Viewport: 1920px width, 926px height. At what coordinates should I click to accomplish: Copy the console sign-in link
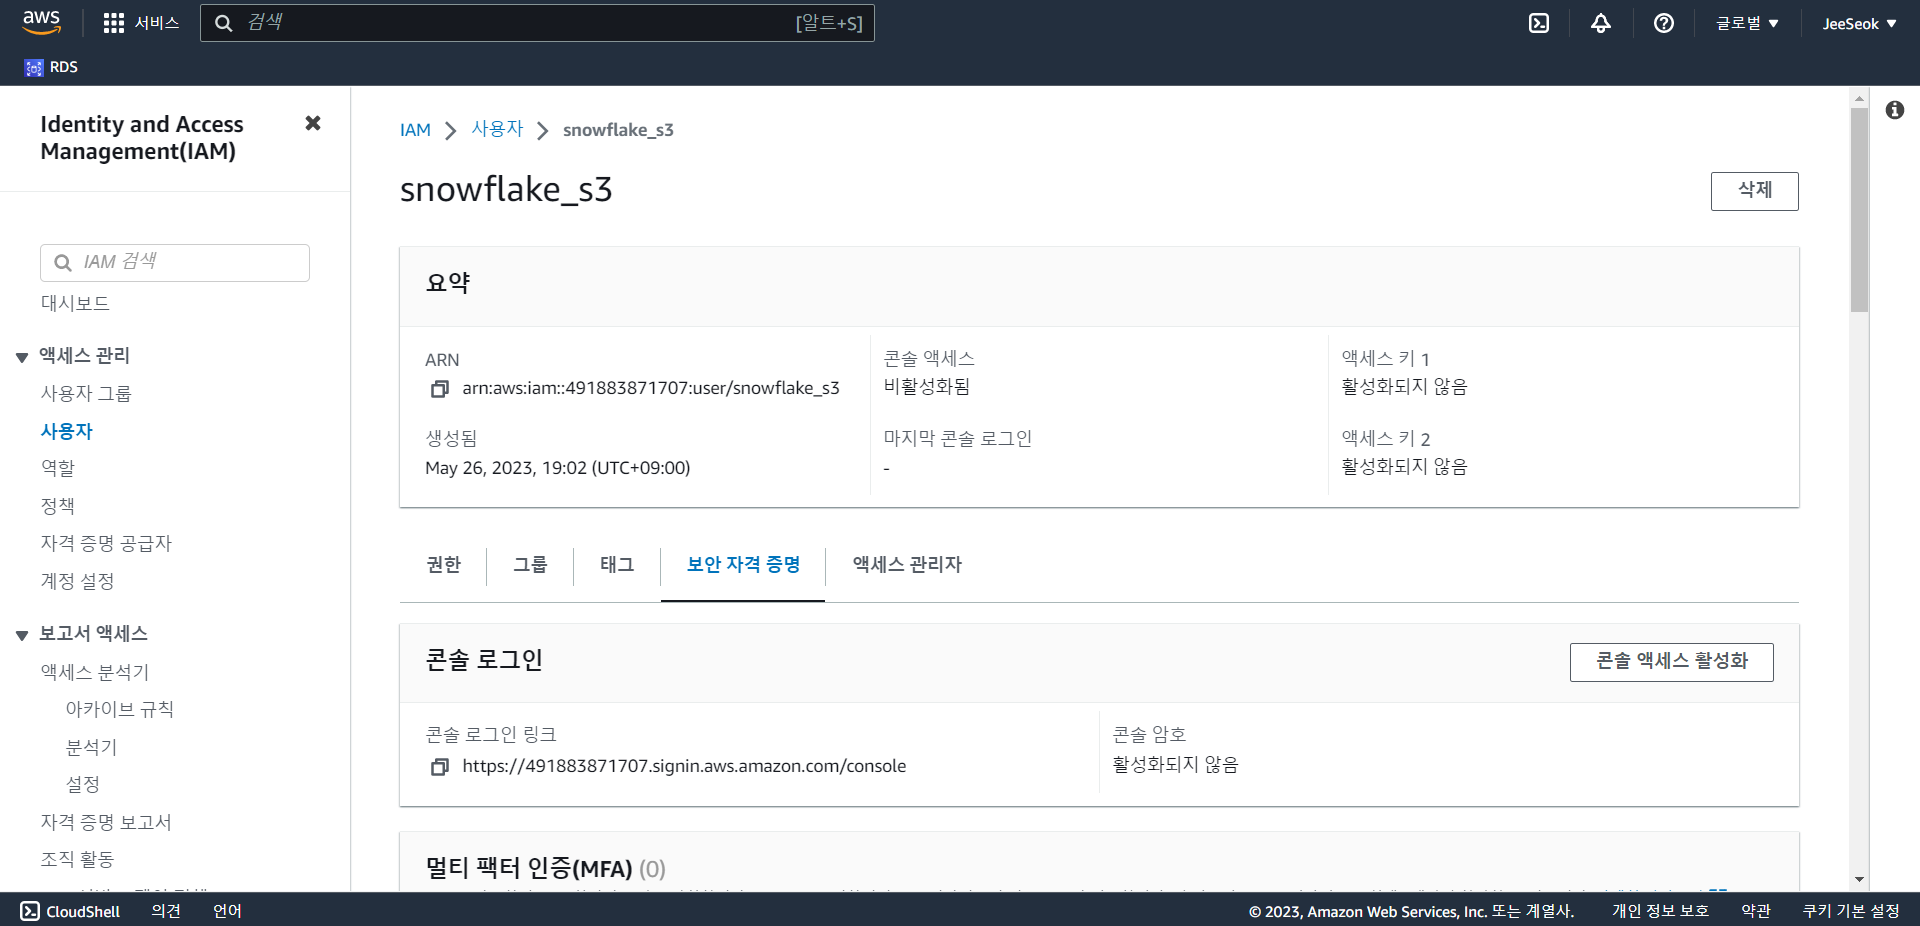pyautogui.click(x=439, y=767)
